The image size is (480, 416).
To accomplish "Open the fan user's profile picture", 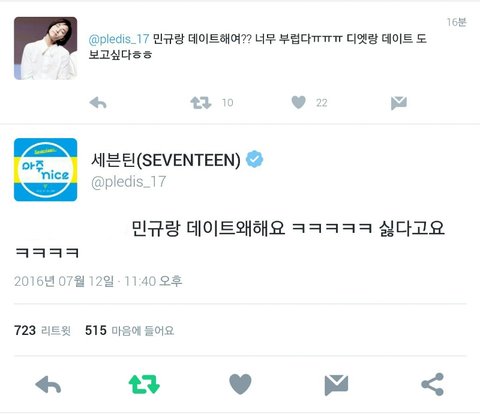I will 46,48.
